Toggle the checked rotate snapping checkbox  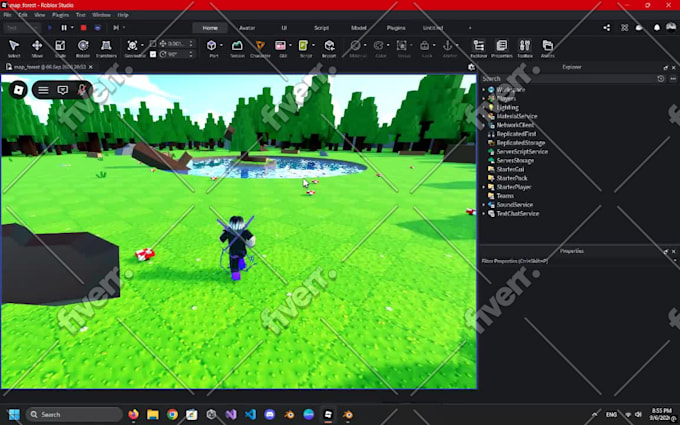pos(153,54)
